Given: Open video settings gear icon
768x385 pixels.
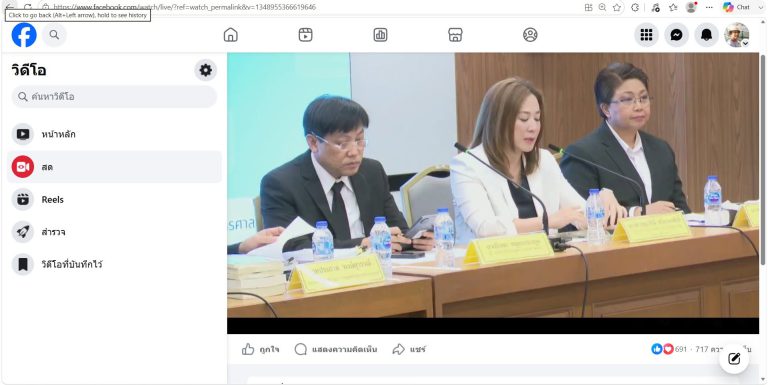Looking at the screenshot, I should click(x=206, y=70).
